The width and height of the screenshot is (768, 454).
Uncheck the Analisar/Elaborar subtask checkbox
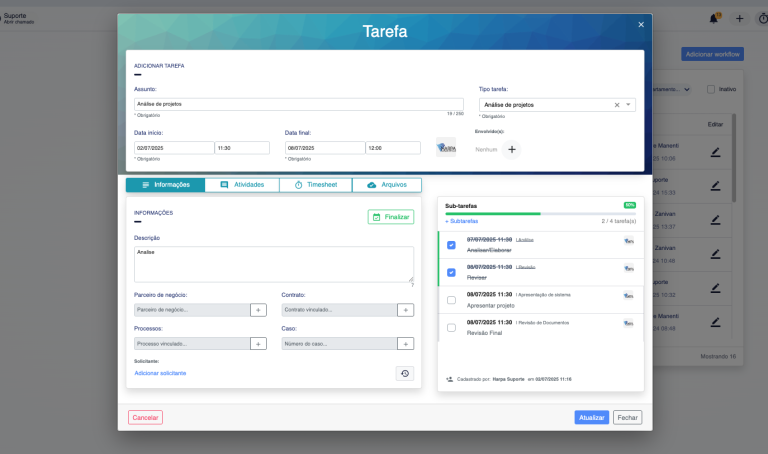pos(451,245)
